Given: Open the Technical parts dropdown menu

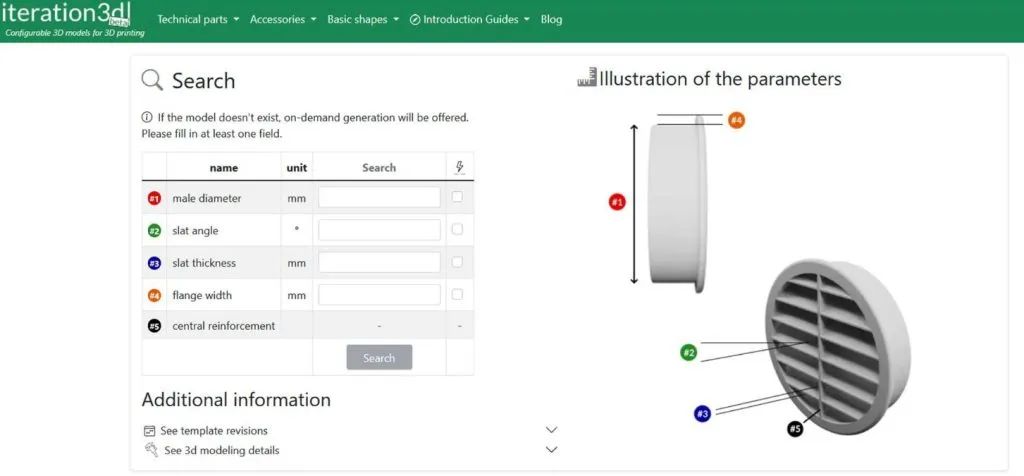Looking at the screenshot, I should click(x=198, y=19).
